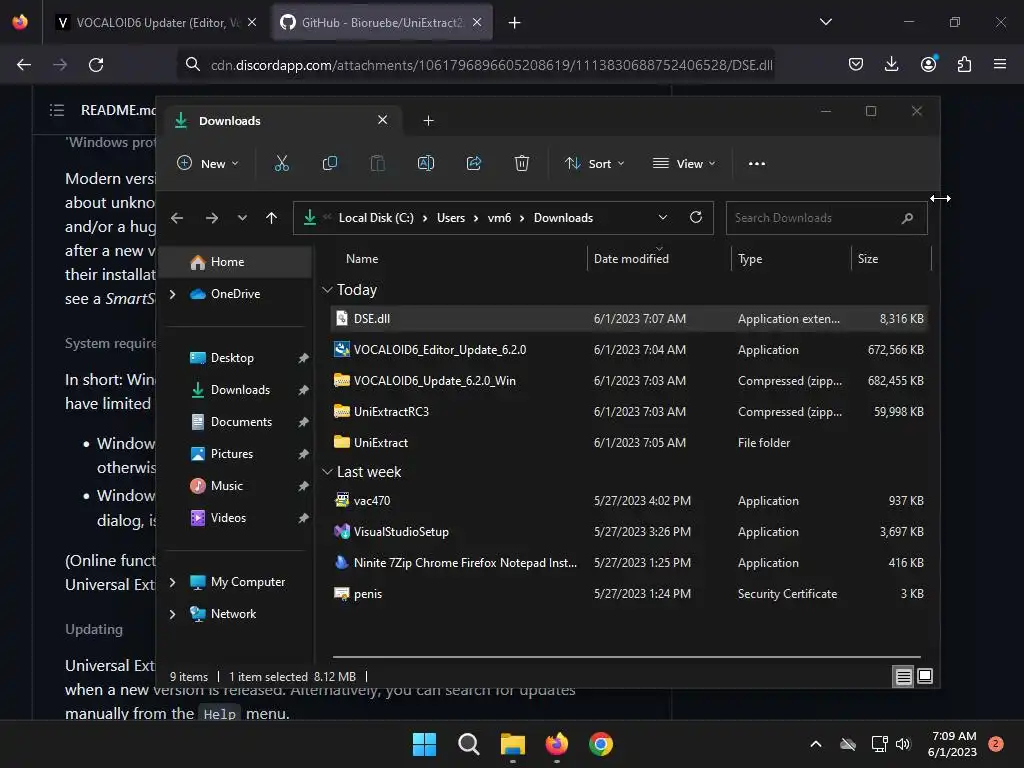Open Firefox downloads panel
The image size is (1024, 768).
[891, 64]
